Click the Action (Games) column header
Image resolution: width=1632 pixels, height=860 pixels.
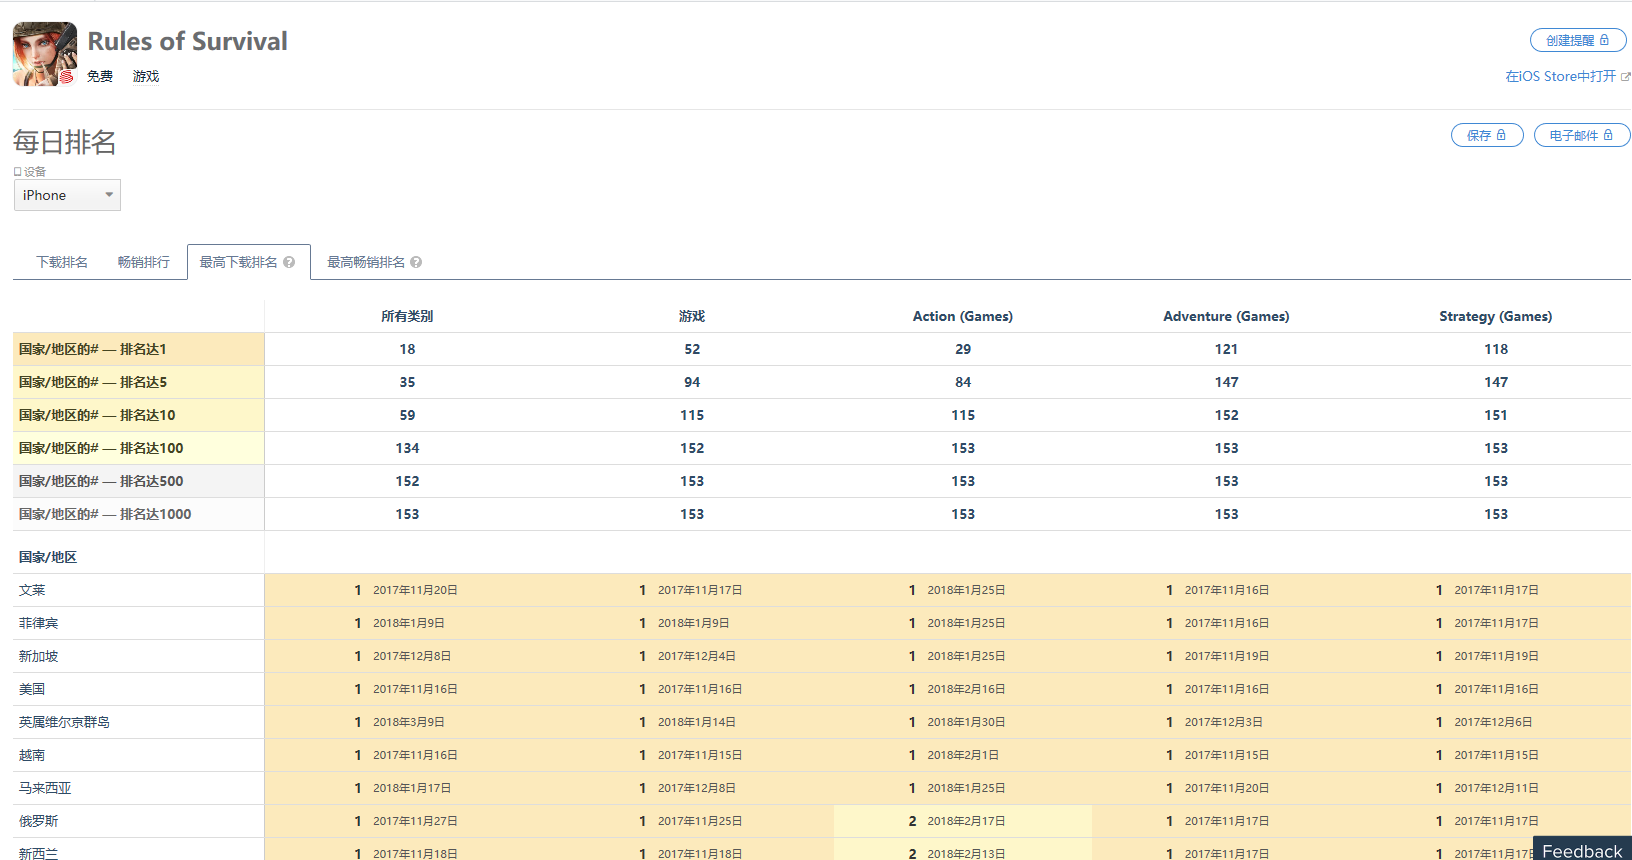point(962,316)
